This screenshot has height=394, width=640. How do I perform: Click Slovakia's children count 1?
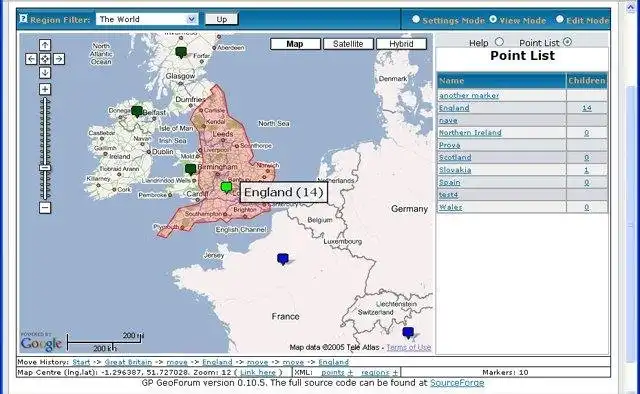(587, 170)
